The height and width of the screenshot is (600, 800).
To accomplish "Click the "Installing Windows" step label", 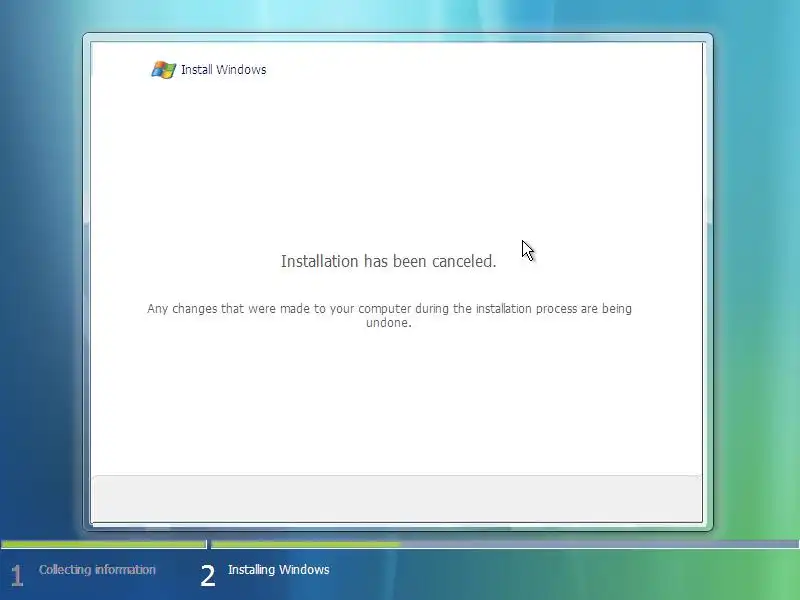I will 279,569.
